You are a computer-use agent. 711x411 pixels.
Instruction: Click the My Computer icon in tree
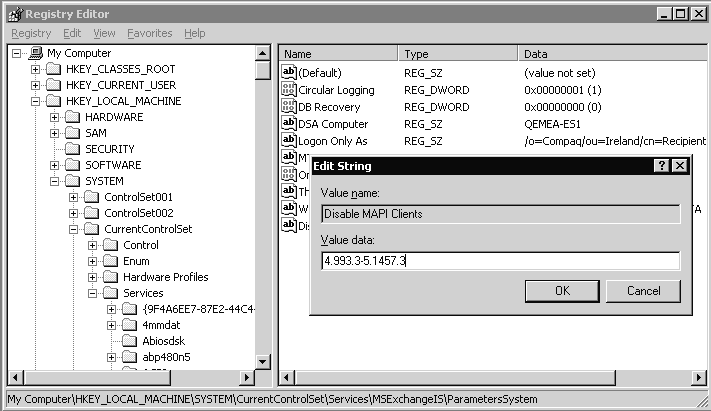[x=36, y=53]
